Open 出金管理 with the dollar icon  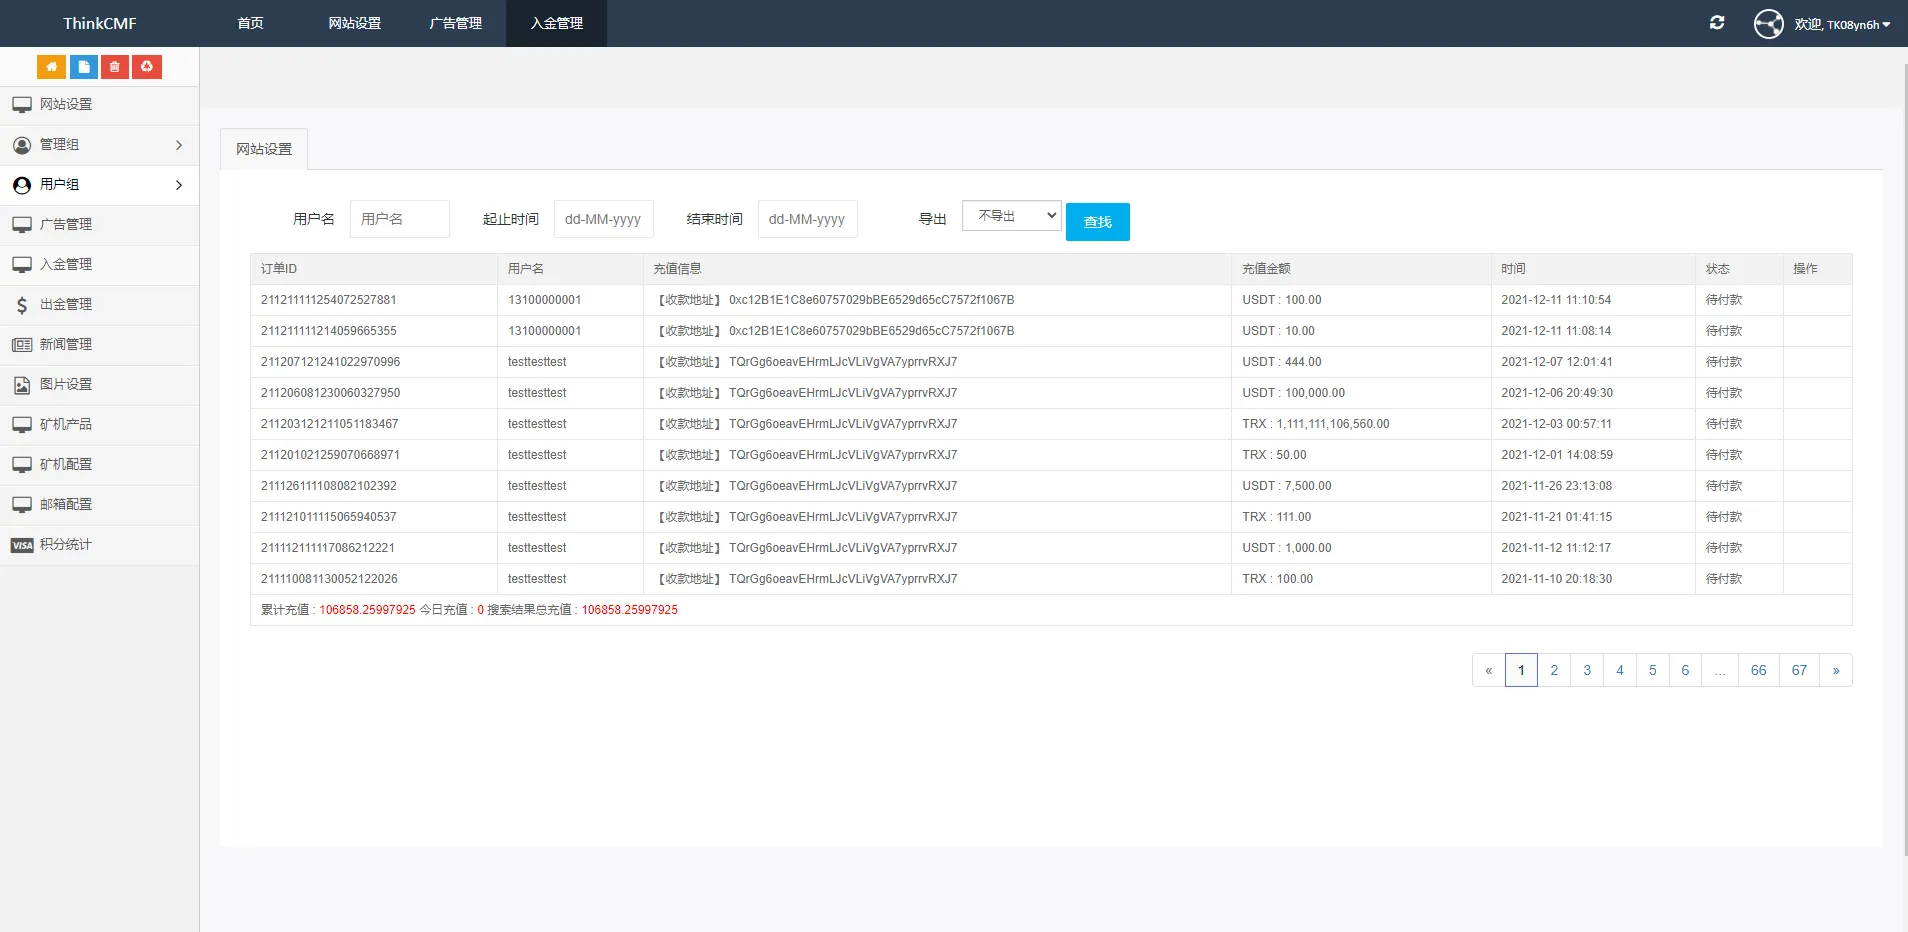click(66, 305)
